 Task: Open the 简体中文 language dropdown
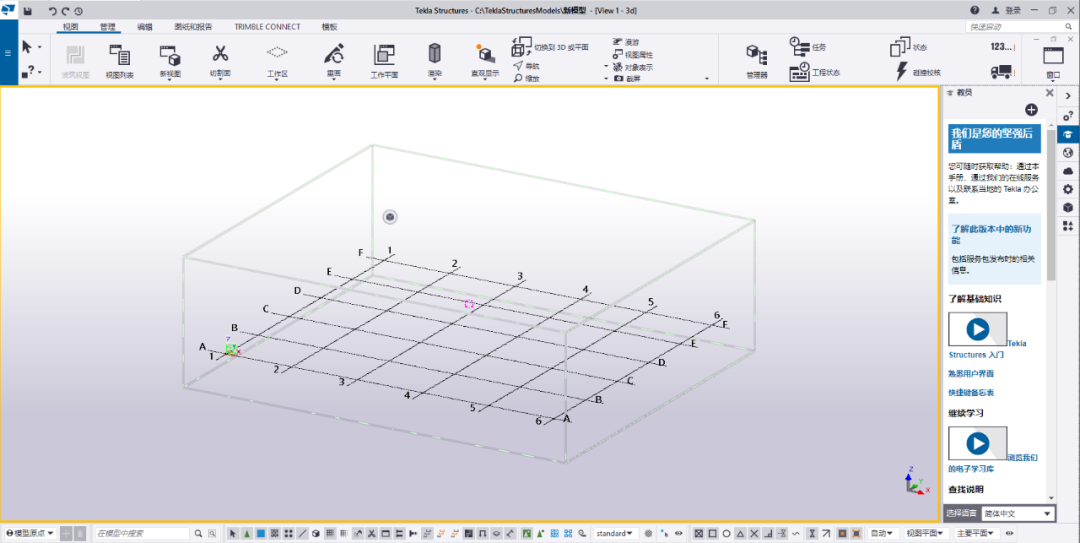click(x=1018, y=513)
